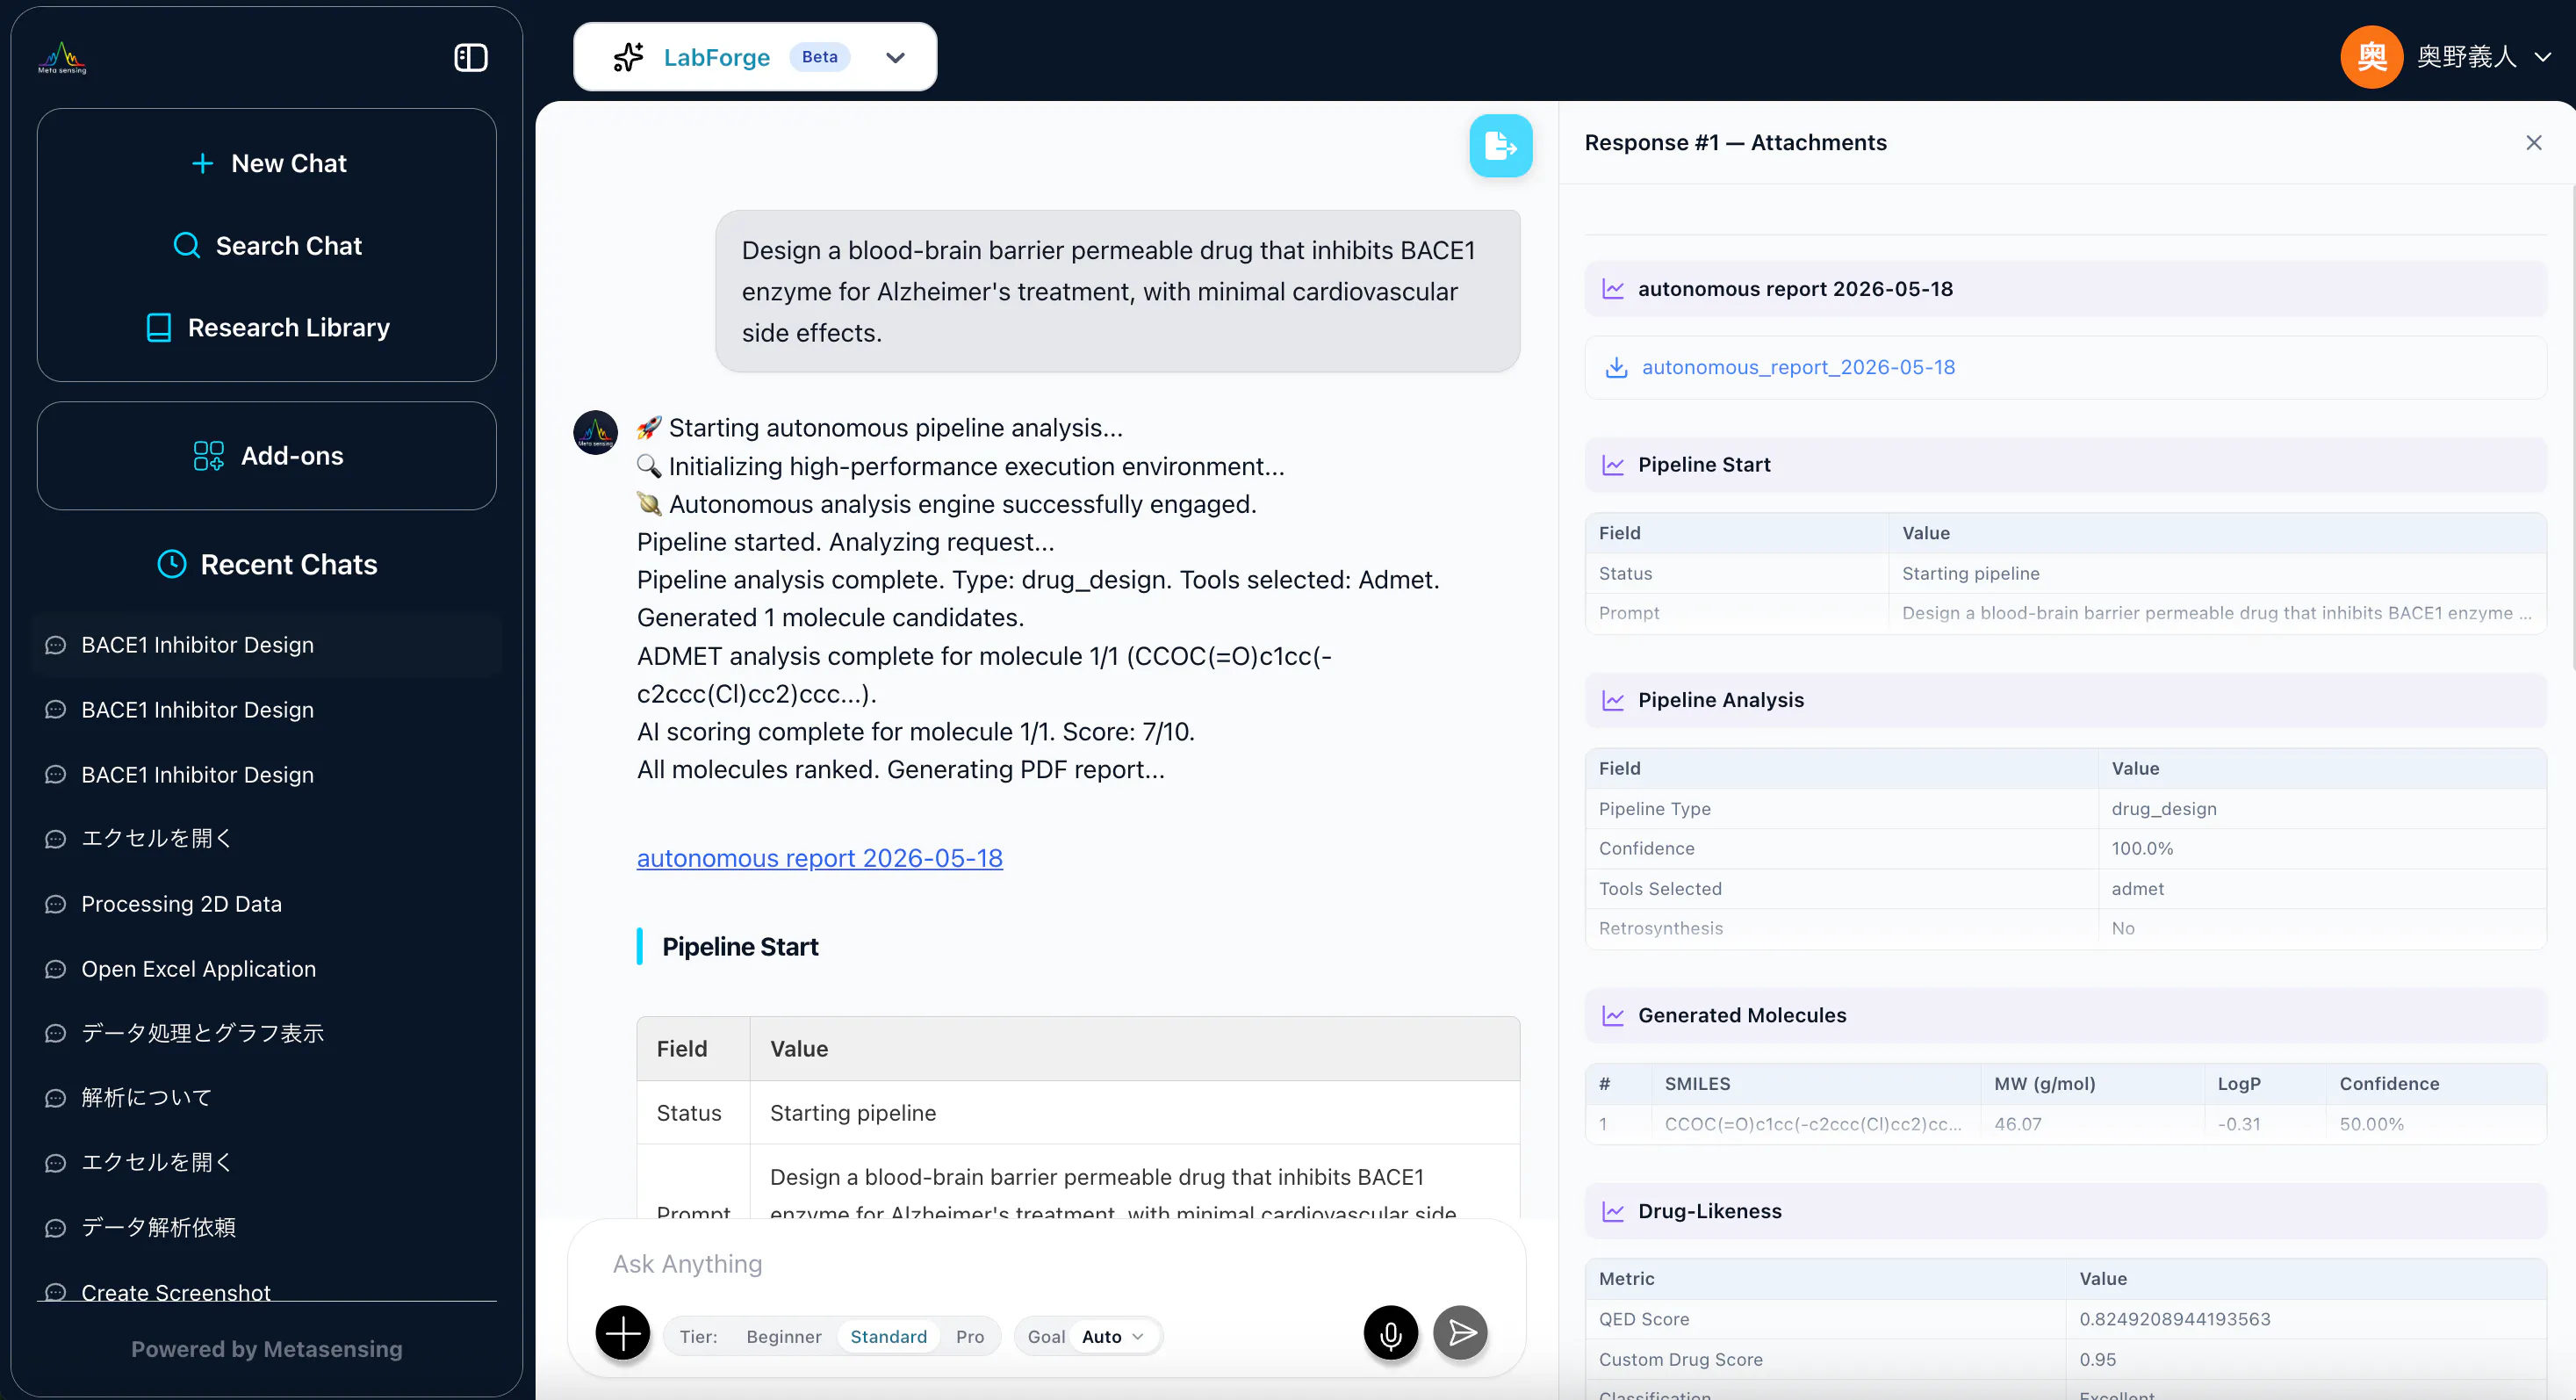This screenshot has width=2576, height=1400.
Task: Click the Research Library book icon
Action: pyautogui.click(x=158, y=328)
